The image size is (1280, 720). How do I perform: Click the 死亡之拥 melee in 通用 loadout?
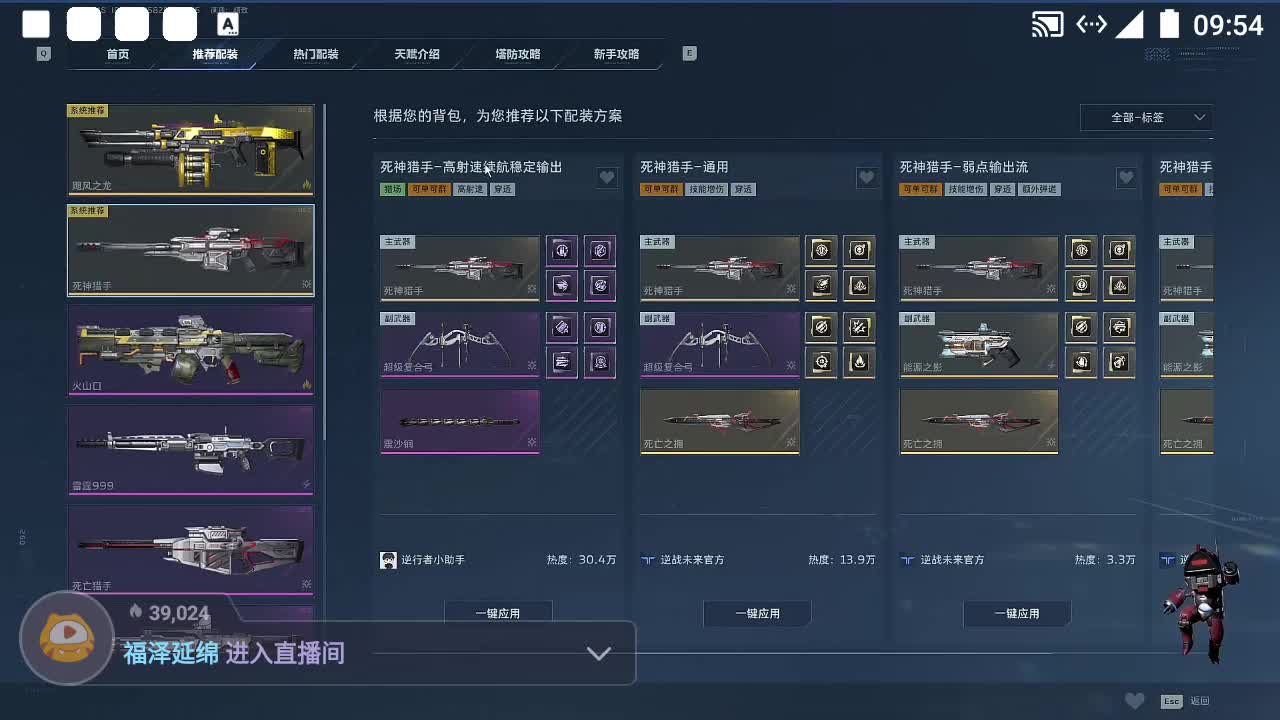(720, 422)
